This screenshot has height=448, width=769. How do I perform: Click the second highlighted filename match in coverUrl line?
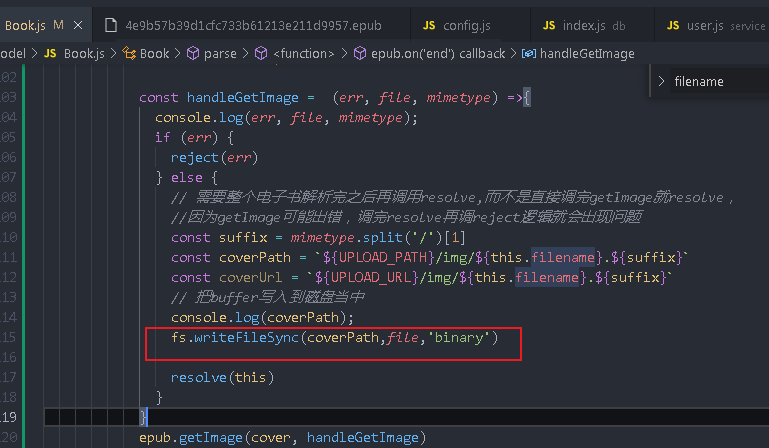[547, 278]
